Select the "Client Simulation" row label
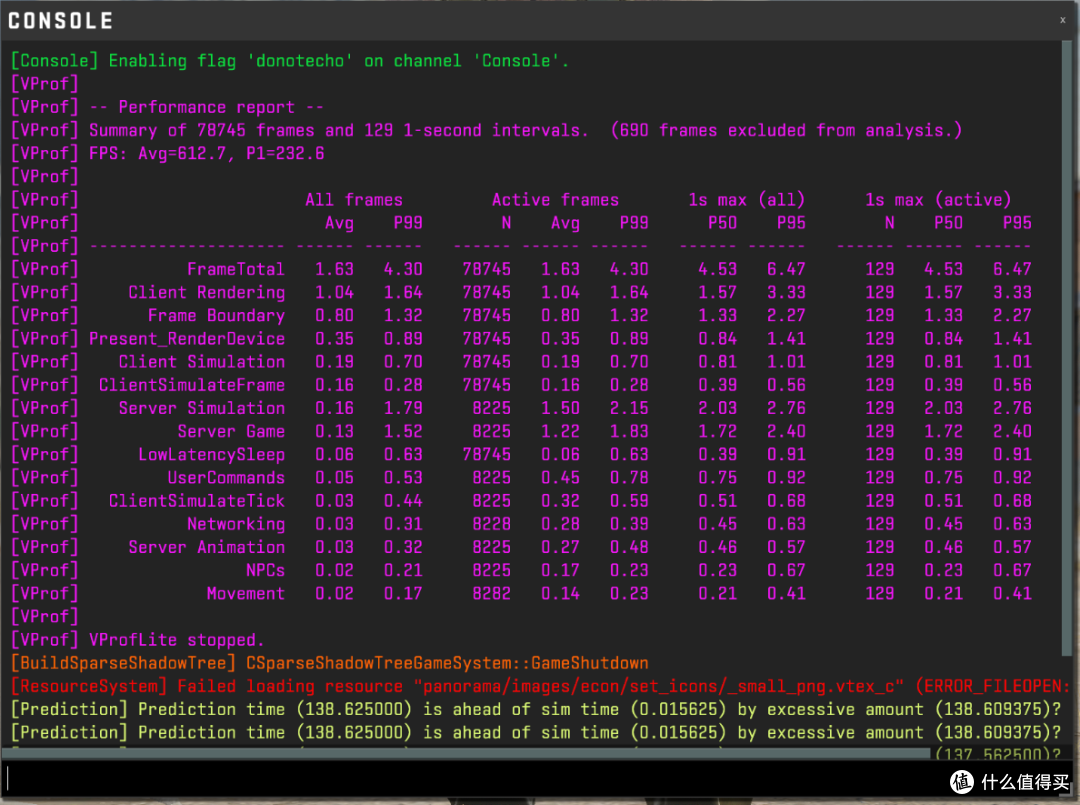This screenshot has height=805, width=1080. pos(202,362)
